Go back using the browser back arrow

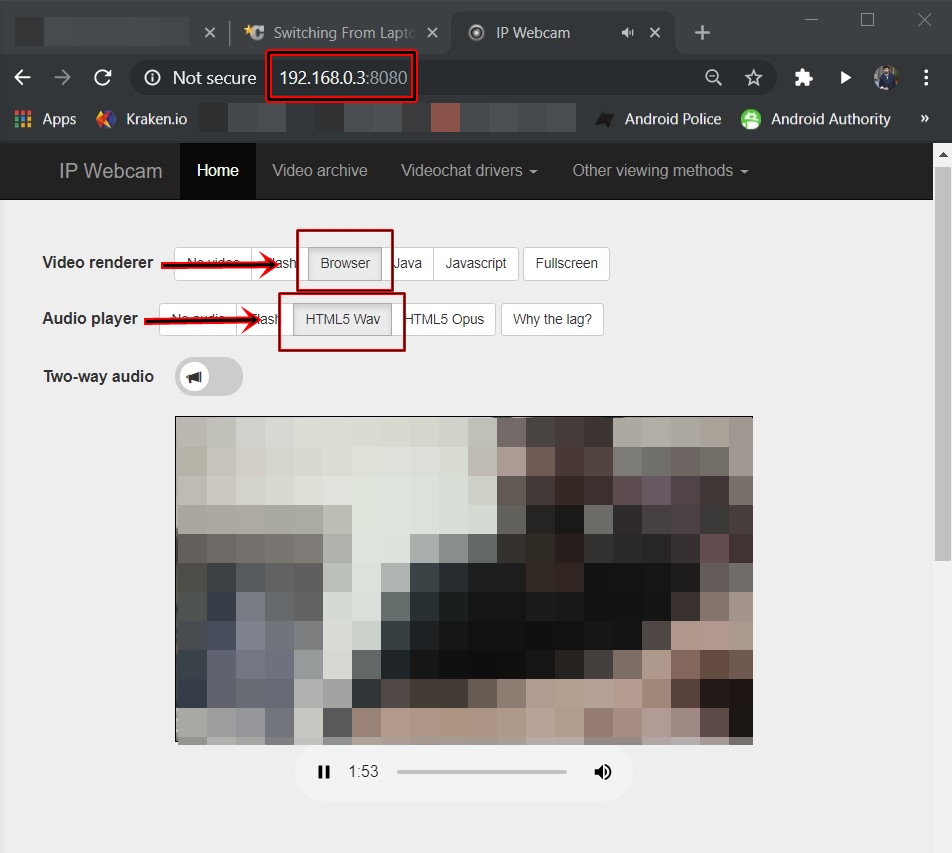pyautogui.click(x=22, y=78)
